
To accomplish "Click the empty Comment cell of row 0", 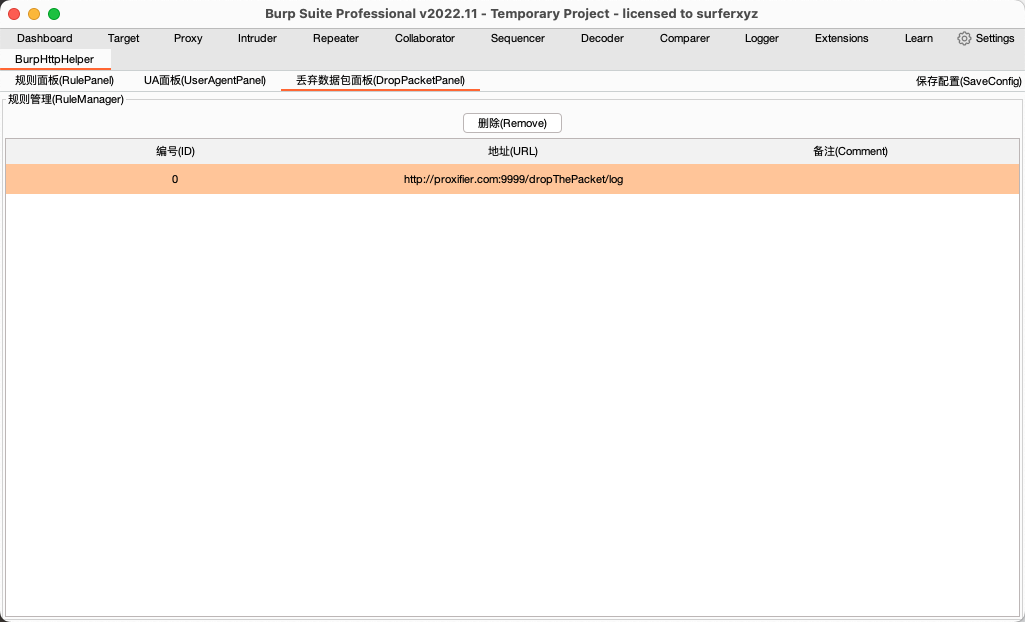I will pos(850,179).
